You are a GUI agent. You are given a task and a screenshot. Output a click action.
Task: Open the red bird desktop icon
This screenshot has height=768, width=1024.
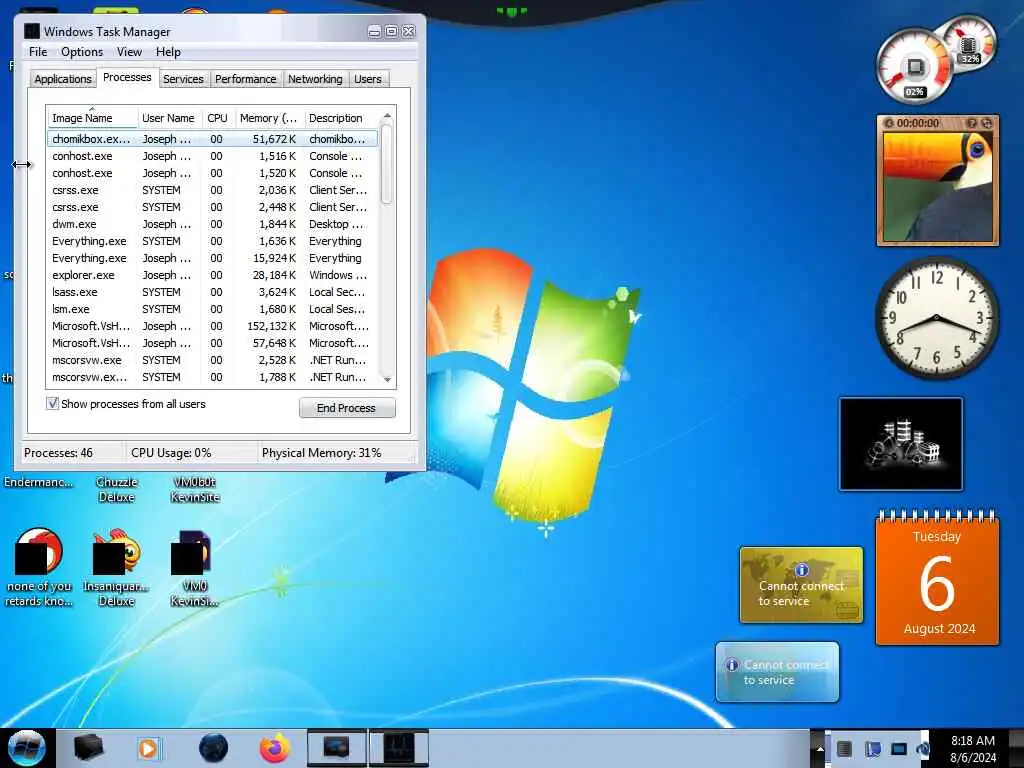point(39,567)
